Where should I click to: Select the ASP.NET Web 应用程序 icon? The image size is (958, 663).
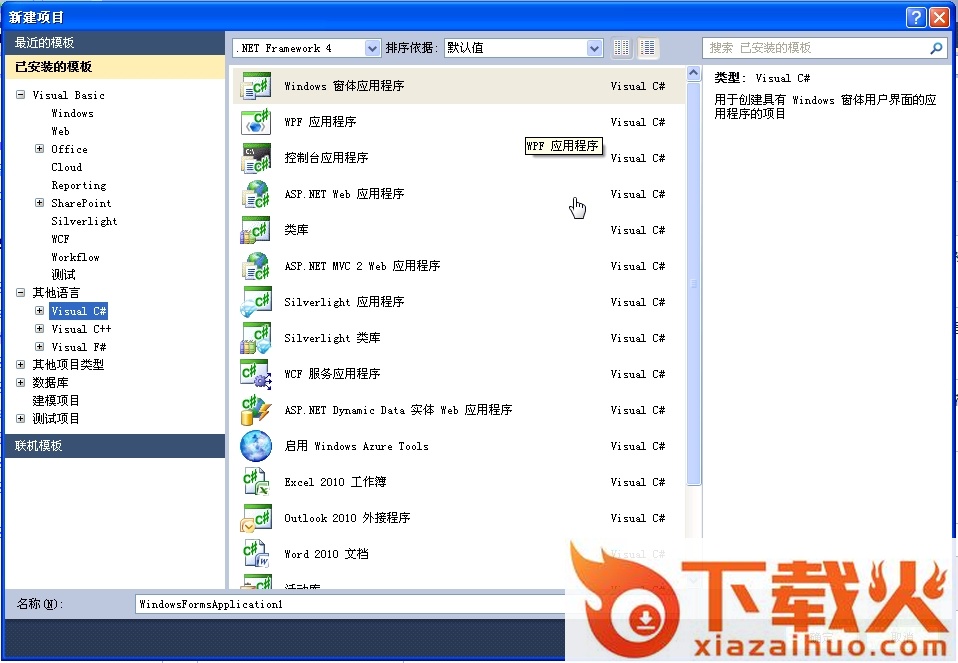[255, 194]
